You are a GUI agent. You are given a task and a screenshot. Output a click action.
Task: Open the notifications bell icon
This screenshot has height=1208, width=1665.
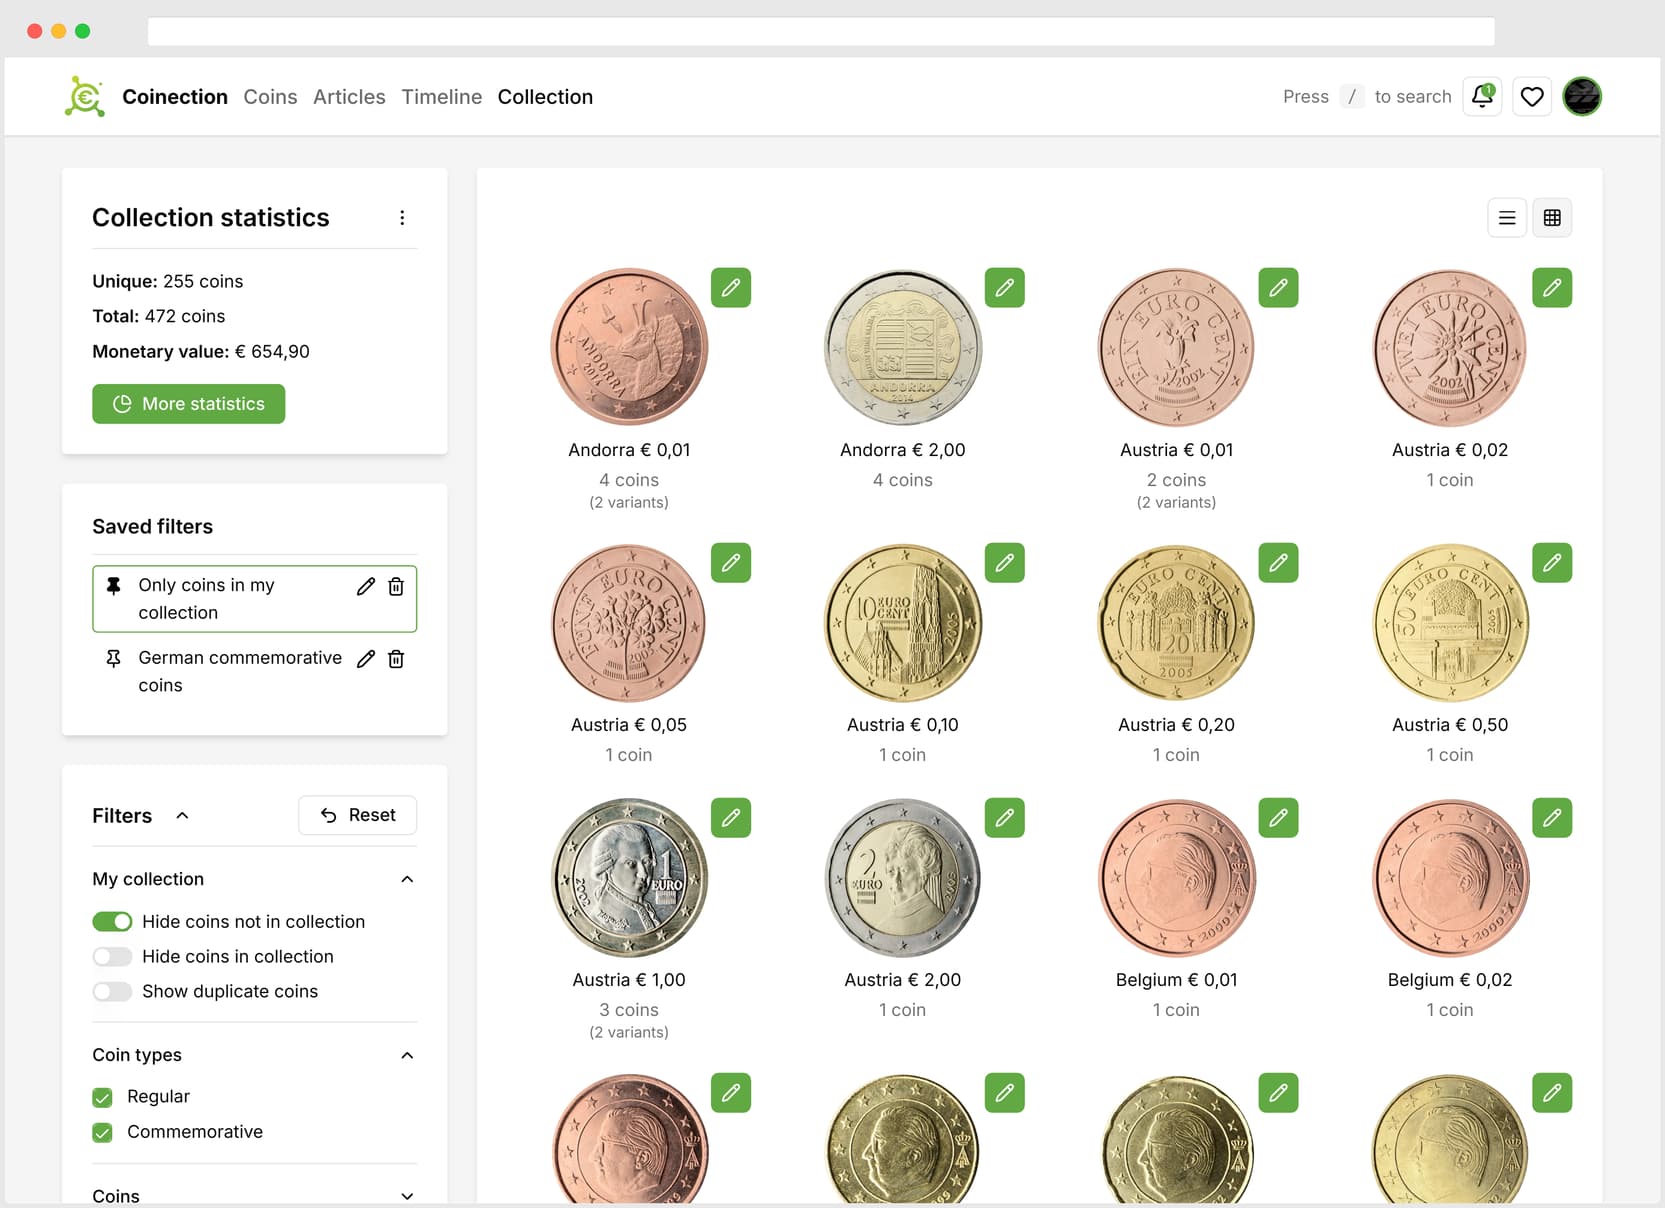[x=1482, y=97]
